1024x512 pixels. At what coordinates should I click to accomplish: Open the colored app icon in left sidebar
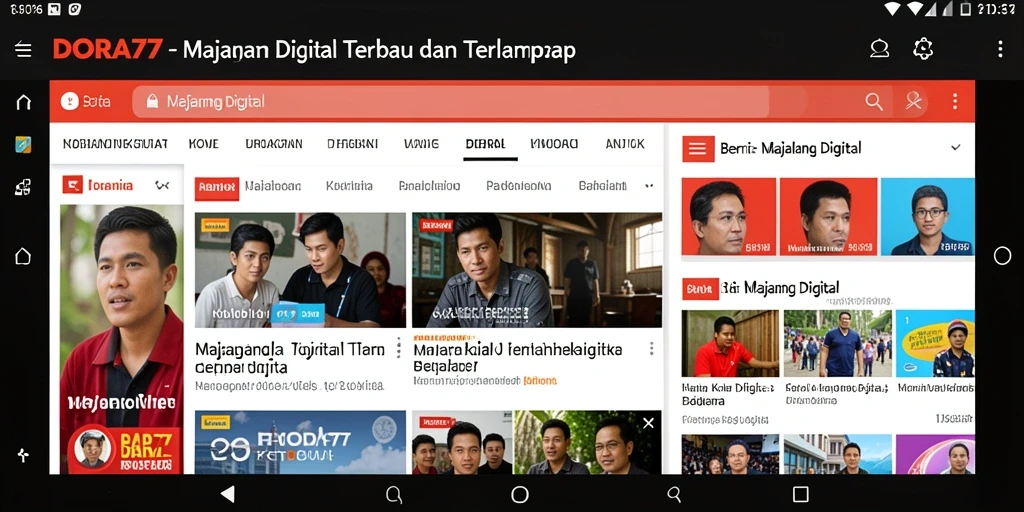pyautogui.click(x=24, y=144)
